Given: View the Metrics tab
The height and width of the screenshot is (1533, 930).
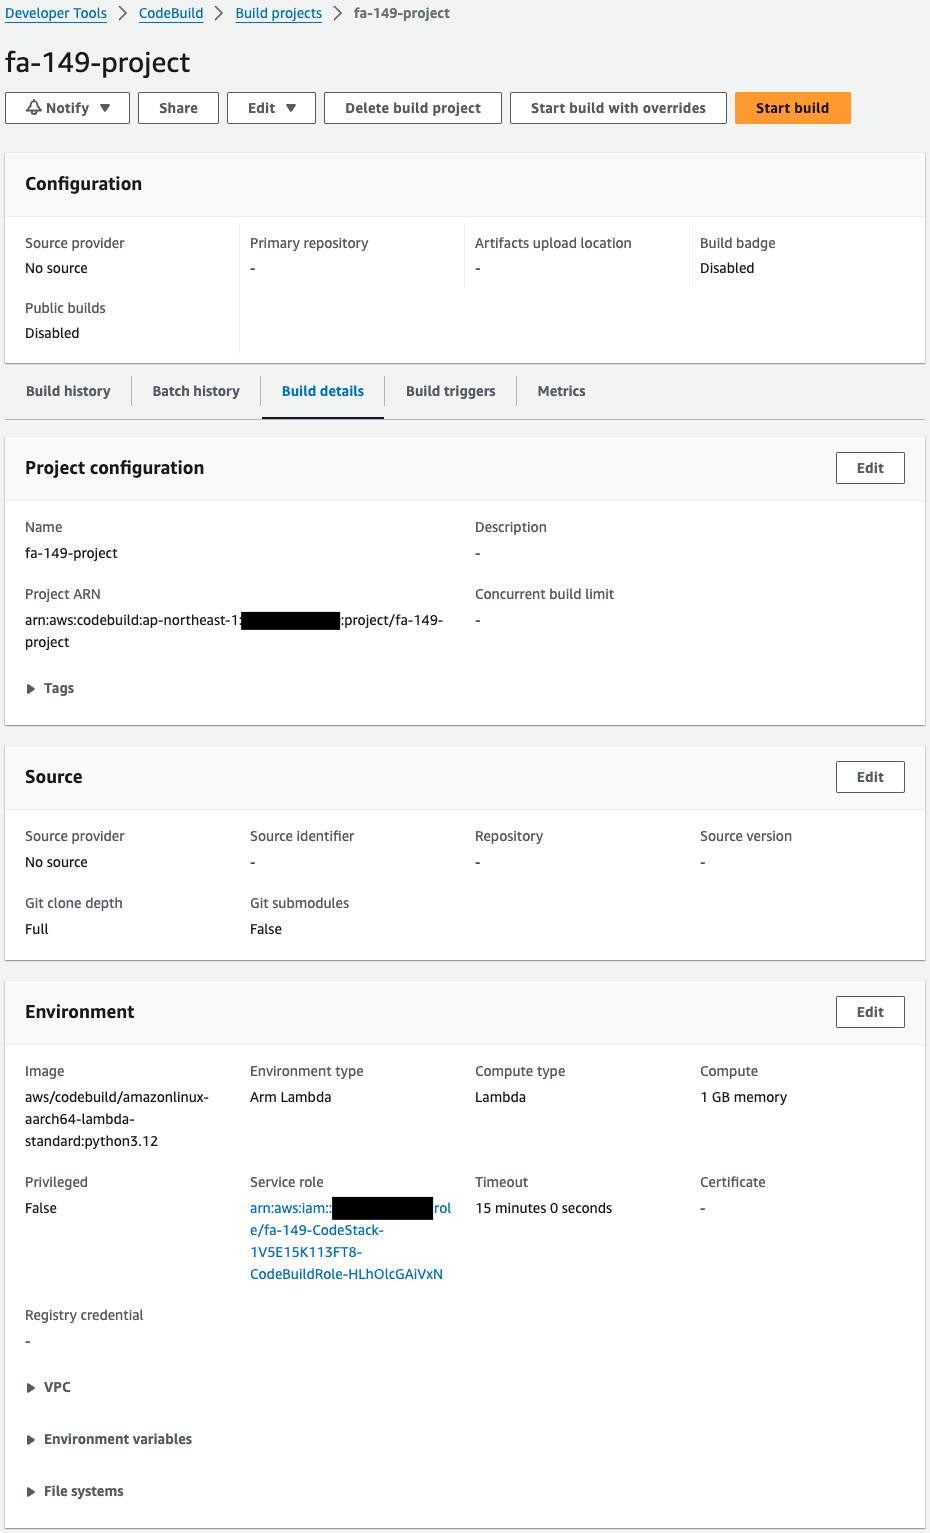Looking at the screenshot, I should (561, 391).
